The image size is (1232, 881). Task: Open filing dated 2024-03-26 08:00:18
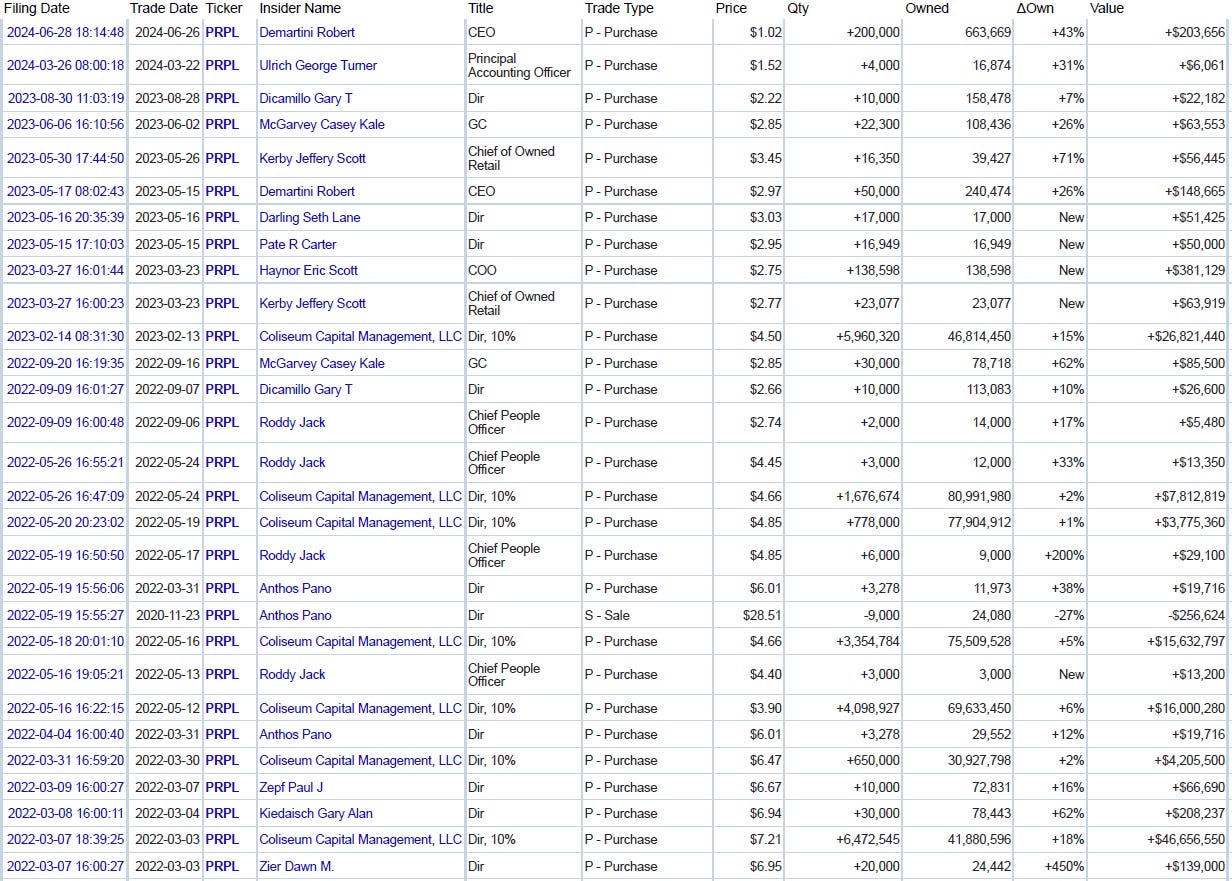coord(66,65)
